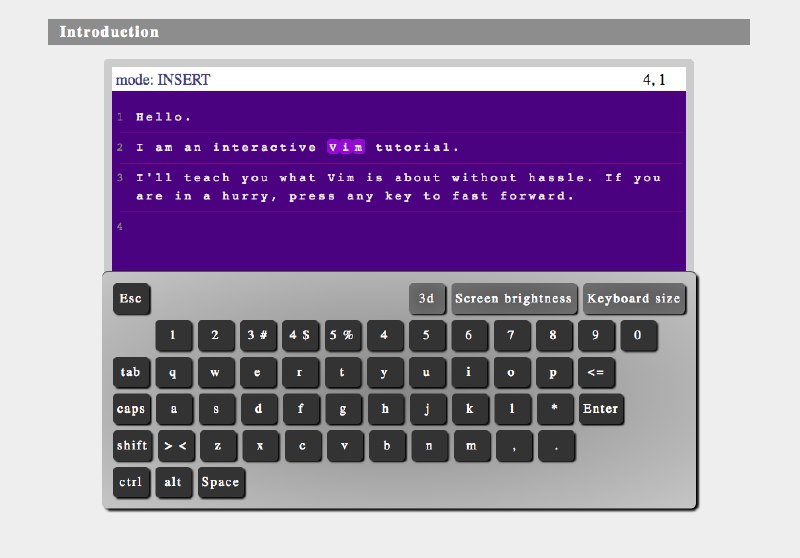This screenshot has height=558, width=800.
Task: Tap the z key
Action: click(x=218, y=445)
